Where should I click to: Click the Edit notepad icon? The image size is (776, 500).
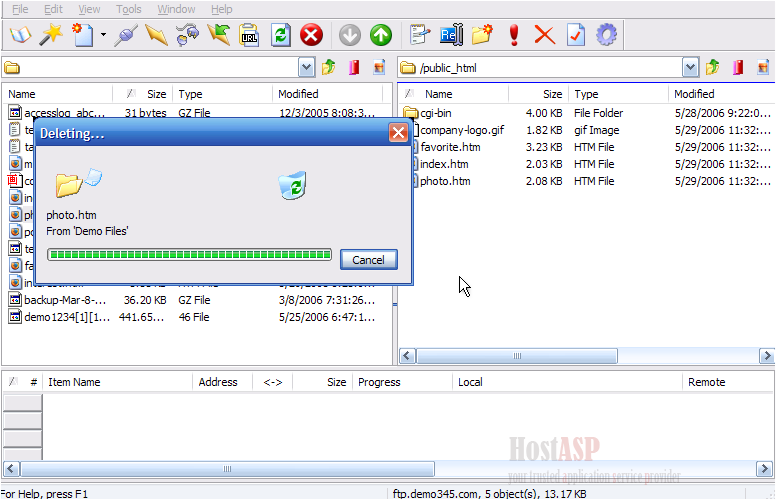click(x=420, y=35)
